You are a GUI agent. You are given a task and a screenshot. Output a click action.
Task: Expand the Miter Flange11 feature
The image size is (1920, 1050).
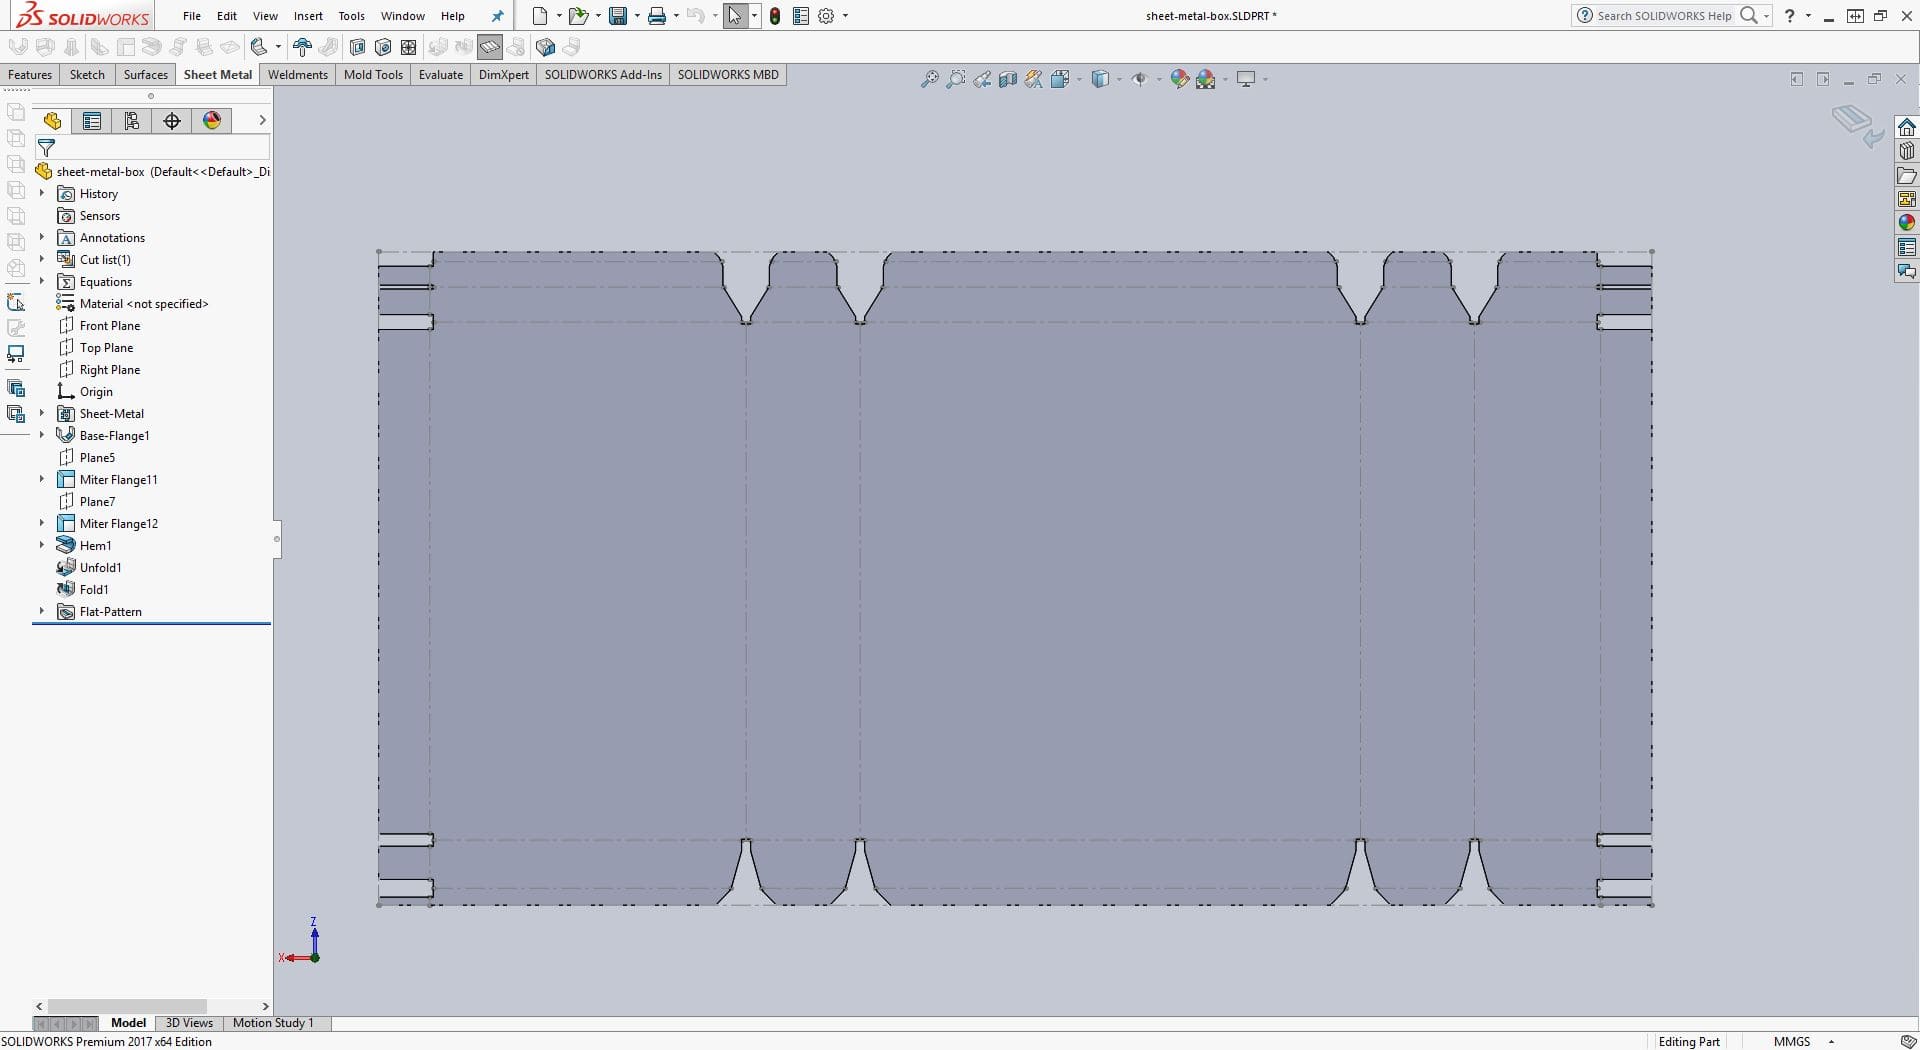41,479
